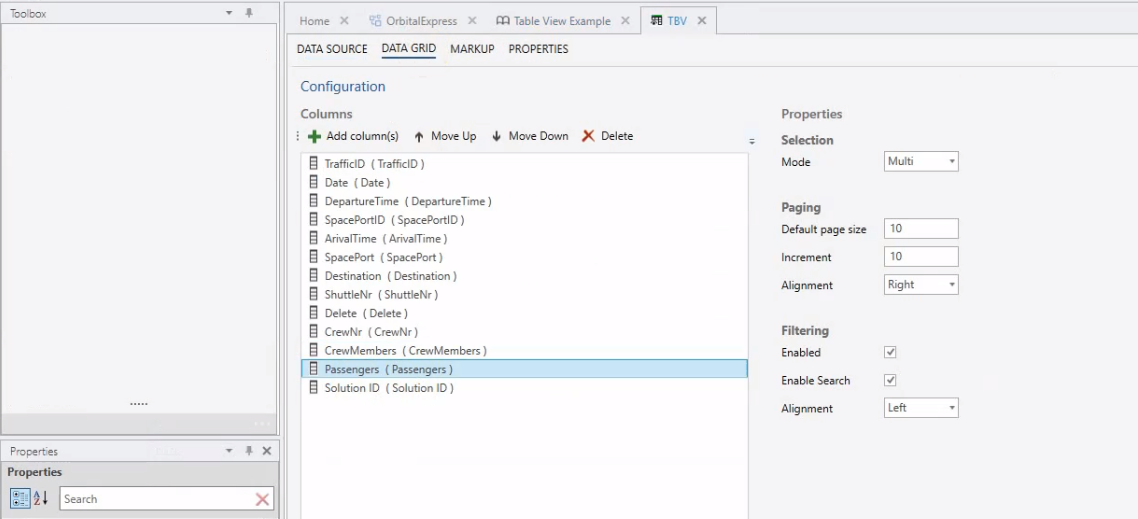Image resolution: width=1138 pixels, height=519 pixels.
Task: Switch to the OrbitalExpress document tab
Action: tap(421, 21)
